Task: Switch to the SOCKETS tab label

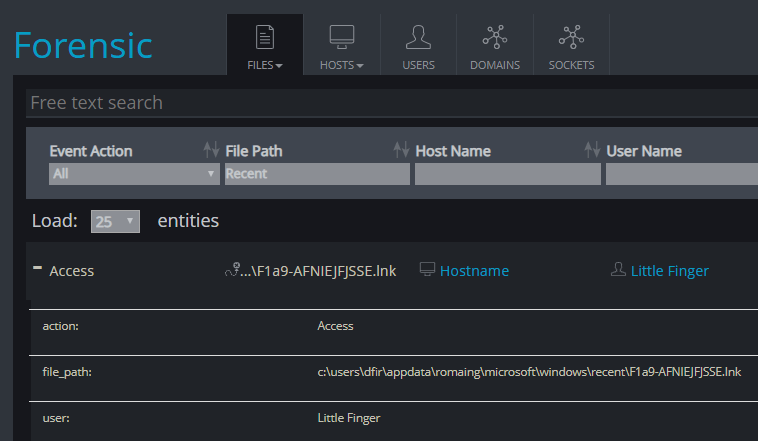Action: click(571, 65)
